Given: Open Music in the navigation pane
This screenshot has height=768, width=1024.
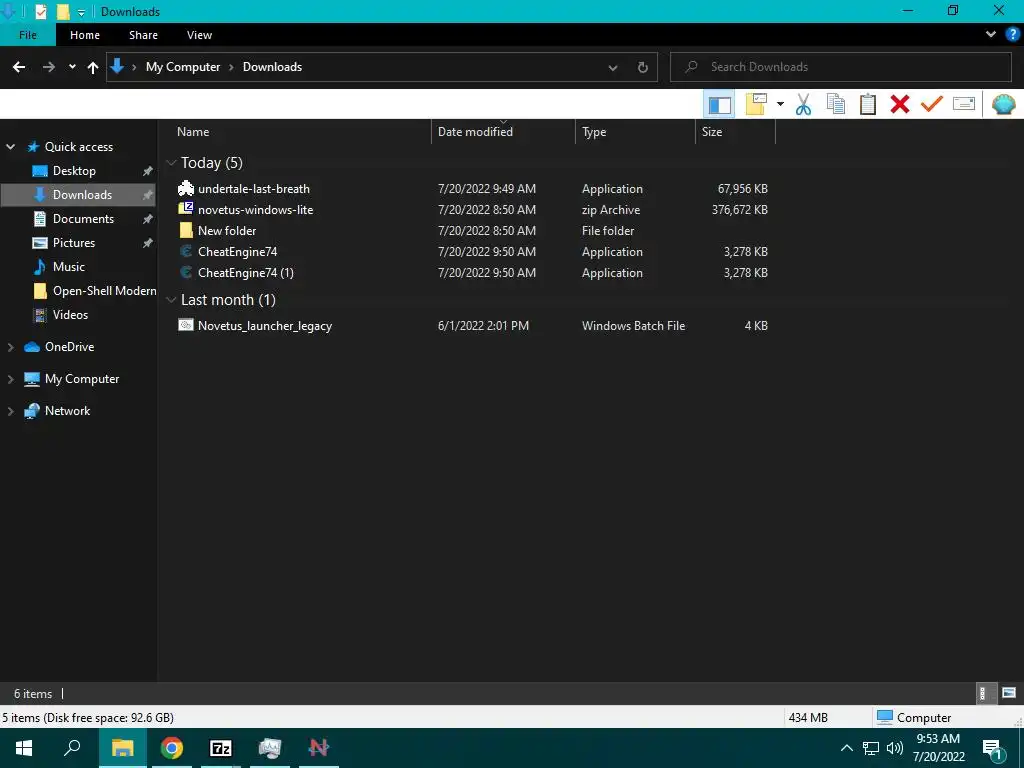Looking at the screenshot, I should (x=69, y=266).
